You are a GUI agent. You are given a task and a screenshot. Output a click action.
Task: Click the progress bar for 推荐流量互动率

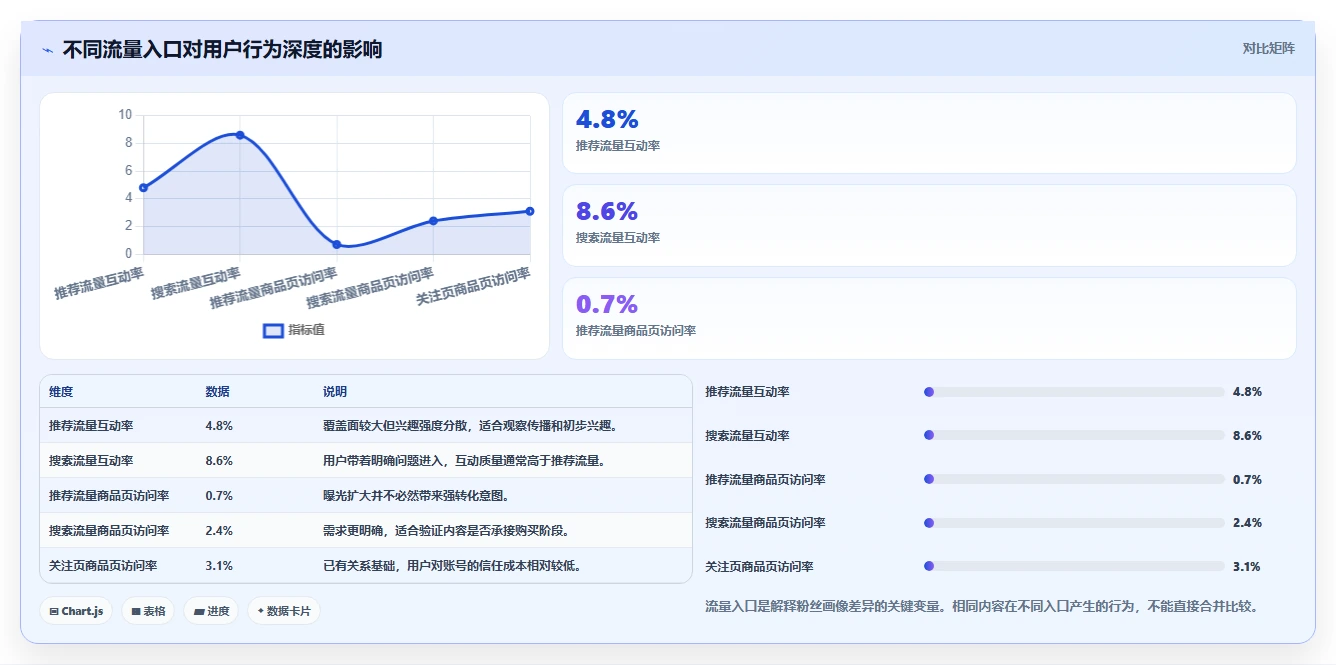pos(1074,392)
